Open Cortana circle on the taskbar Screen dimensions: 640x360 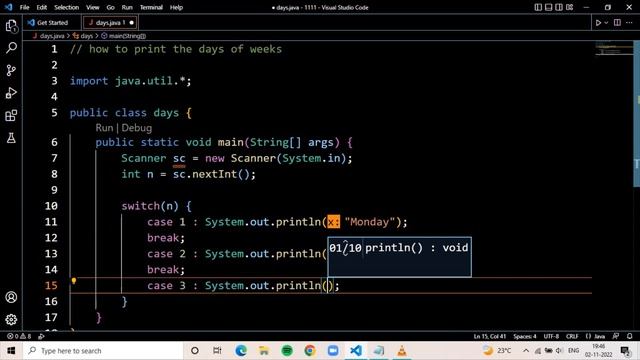coord(195,351)
